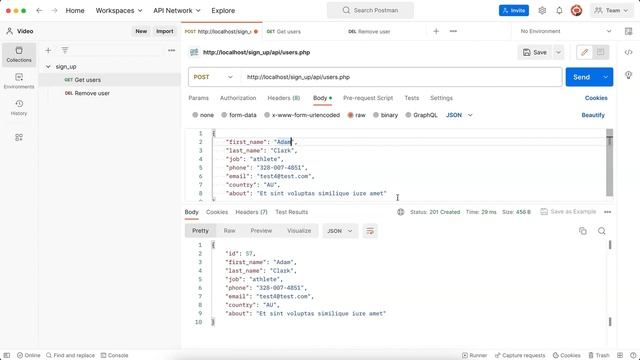
Task: Open the help icon in status bar
Action: pos(633,355)
